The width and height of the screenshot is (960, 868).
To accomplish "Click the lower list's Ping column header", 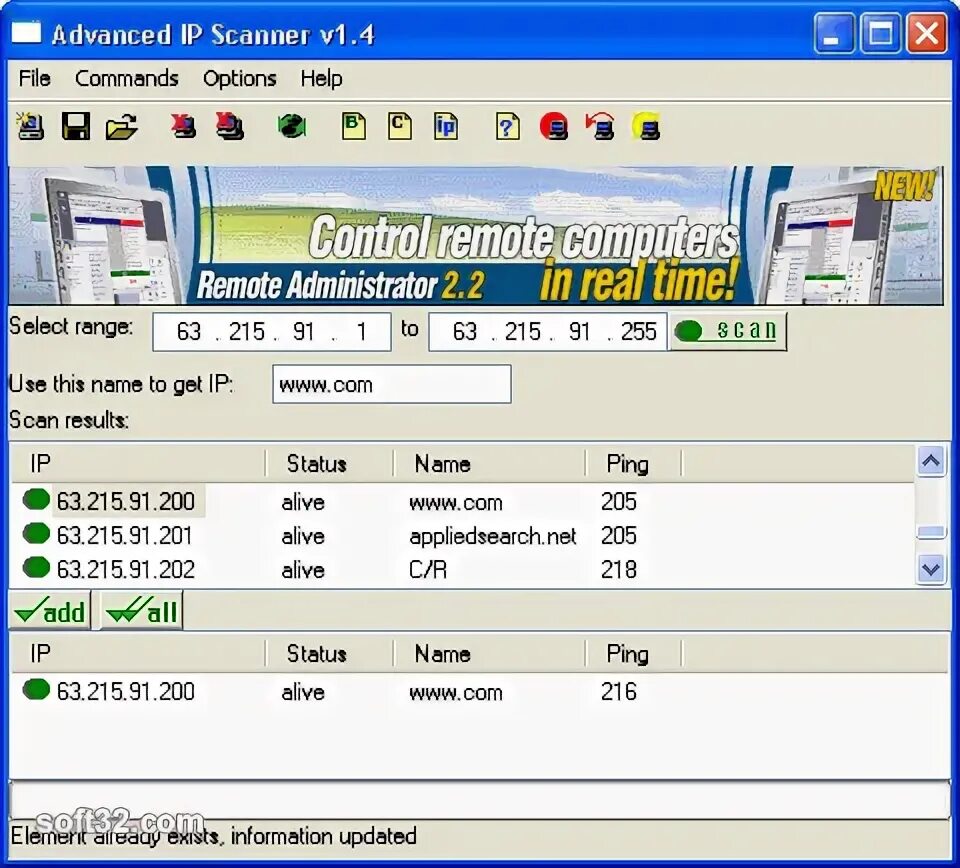I will pyautogui.click(x=634, y=654).
